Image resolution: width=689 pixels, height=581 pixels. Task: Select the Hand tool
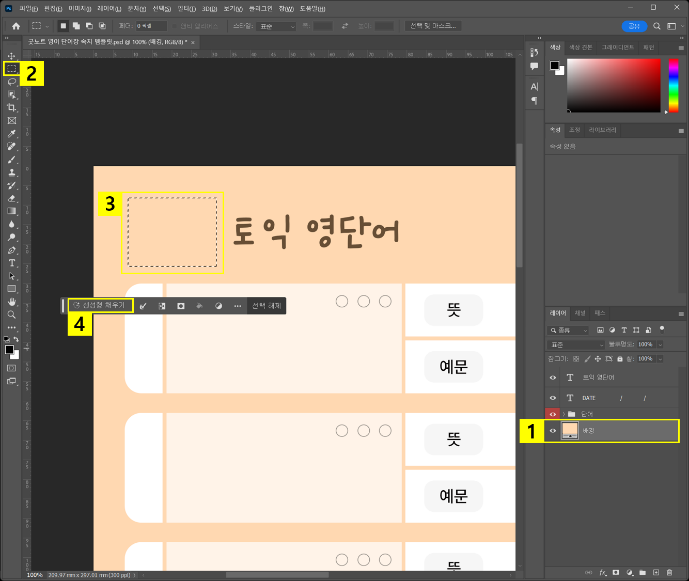tap(11, 301)
